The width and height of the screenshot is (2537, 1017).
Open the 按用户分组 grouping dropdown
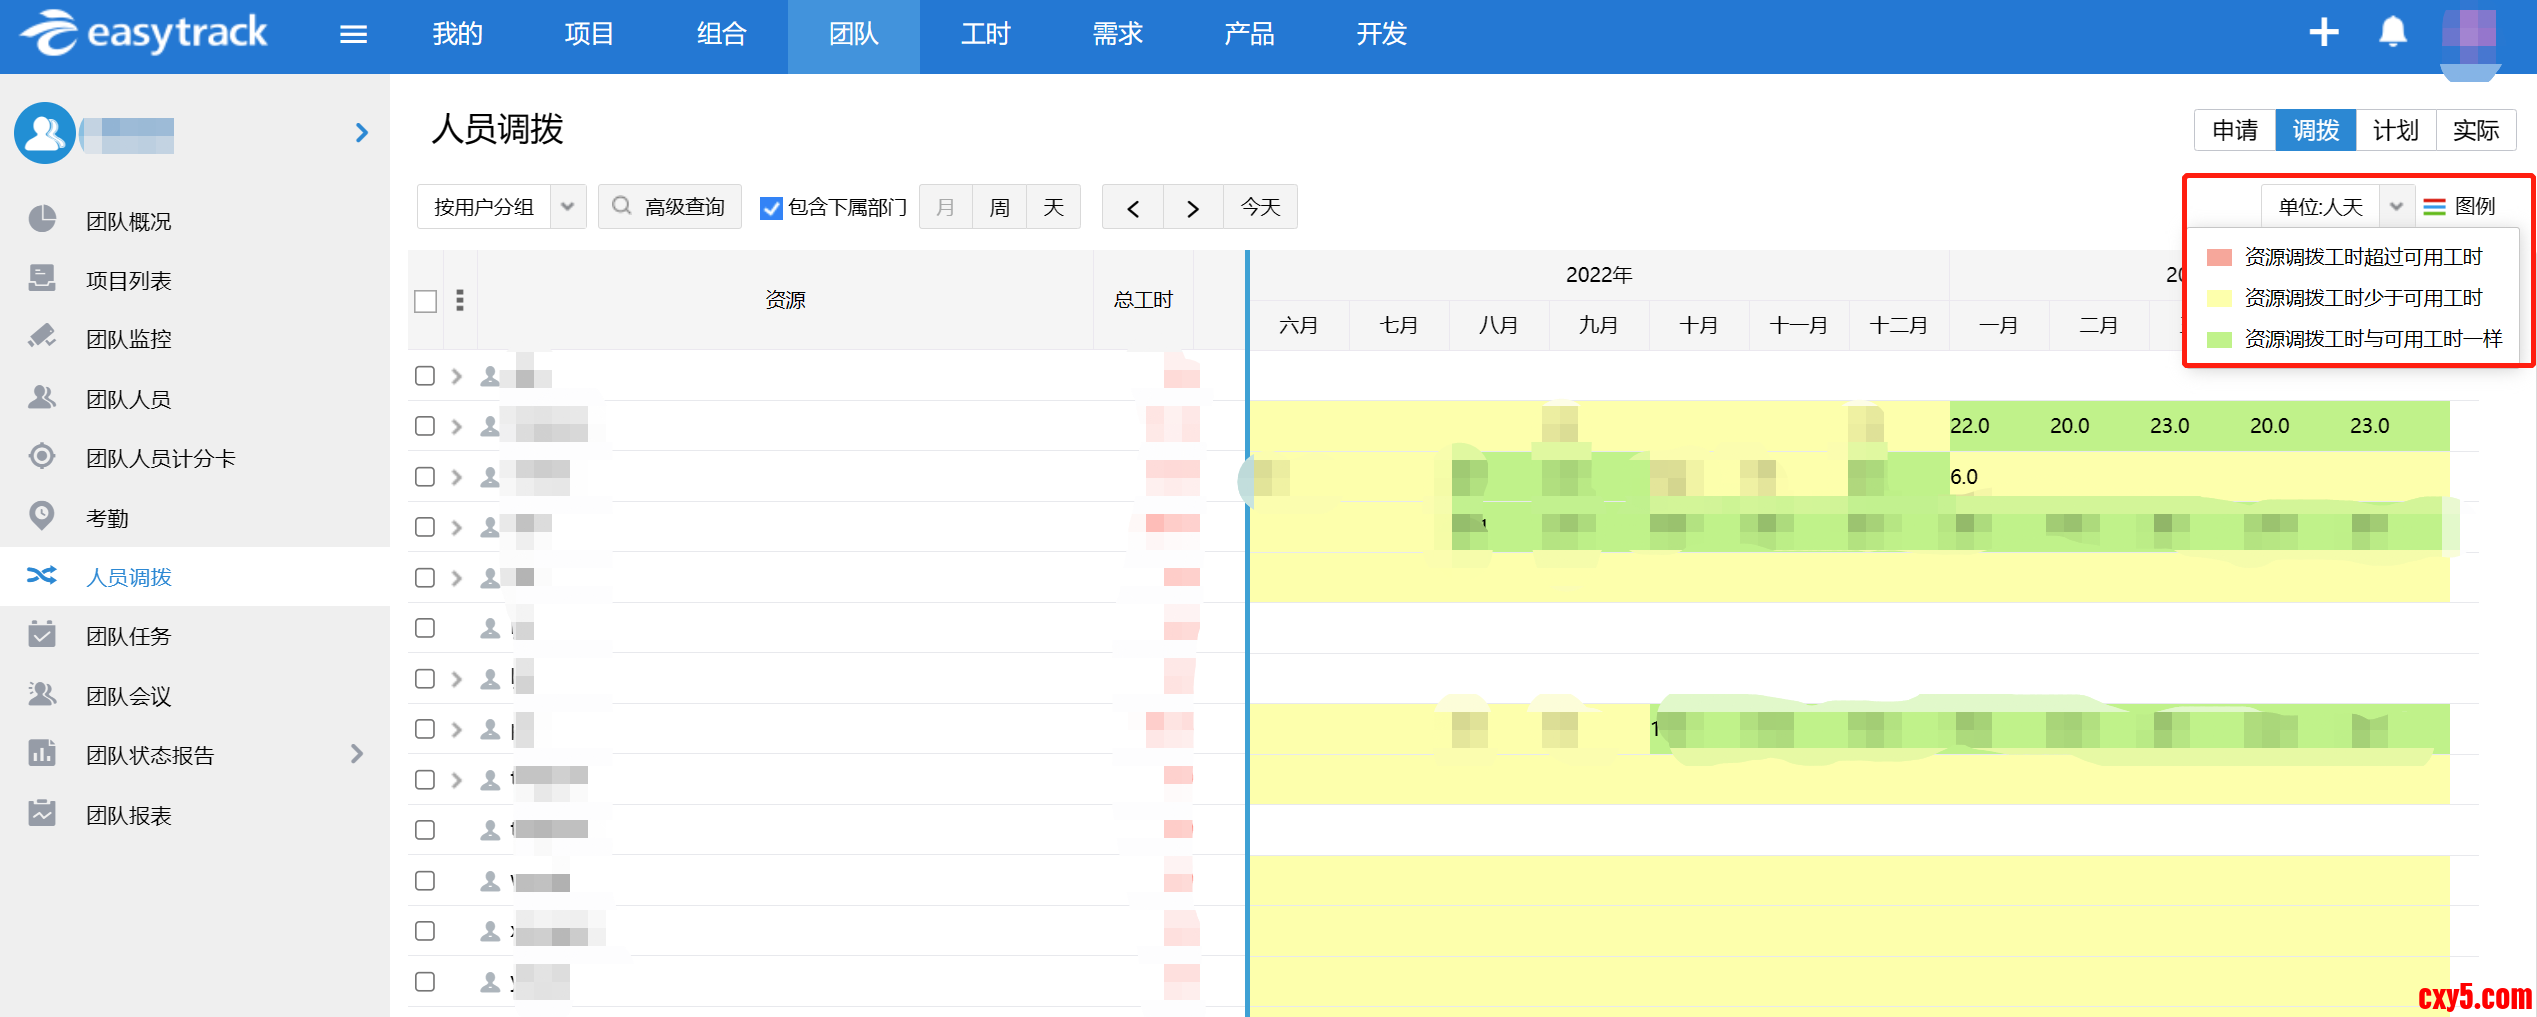[500, 207]
